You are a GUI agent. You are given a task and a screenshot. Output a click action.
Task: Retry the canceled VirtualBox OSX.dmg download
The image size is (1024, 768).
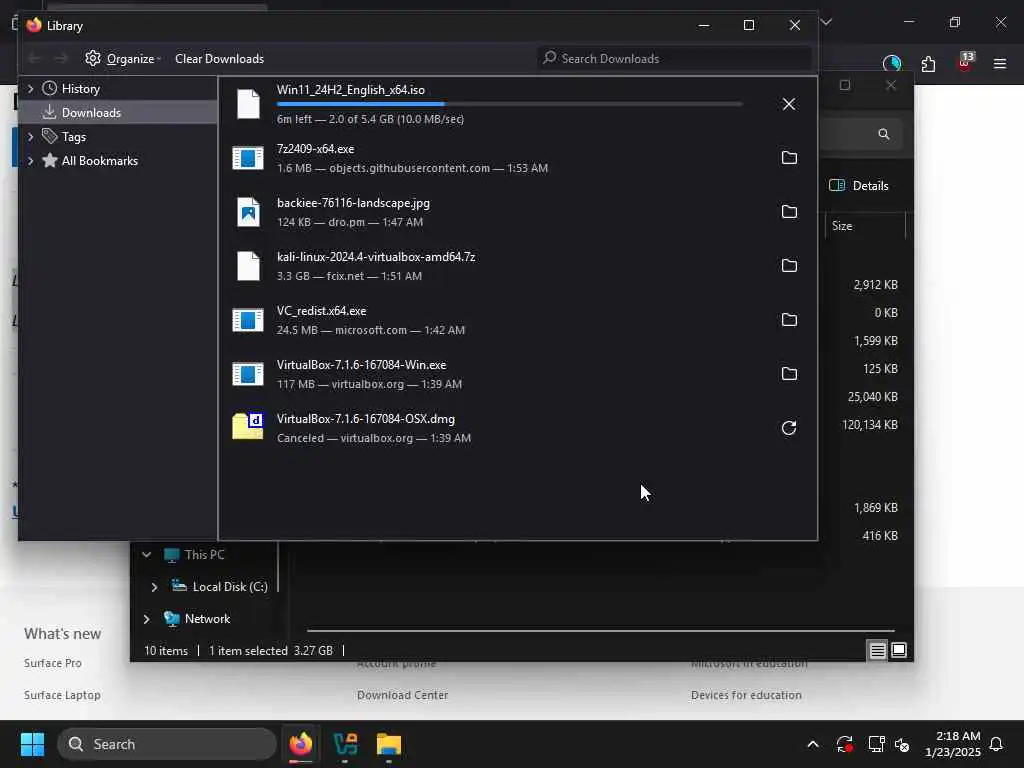pos(789,428)
